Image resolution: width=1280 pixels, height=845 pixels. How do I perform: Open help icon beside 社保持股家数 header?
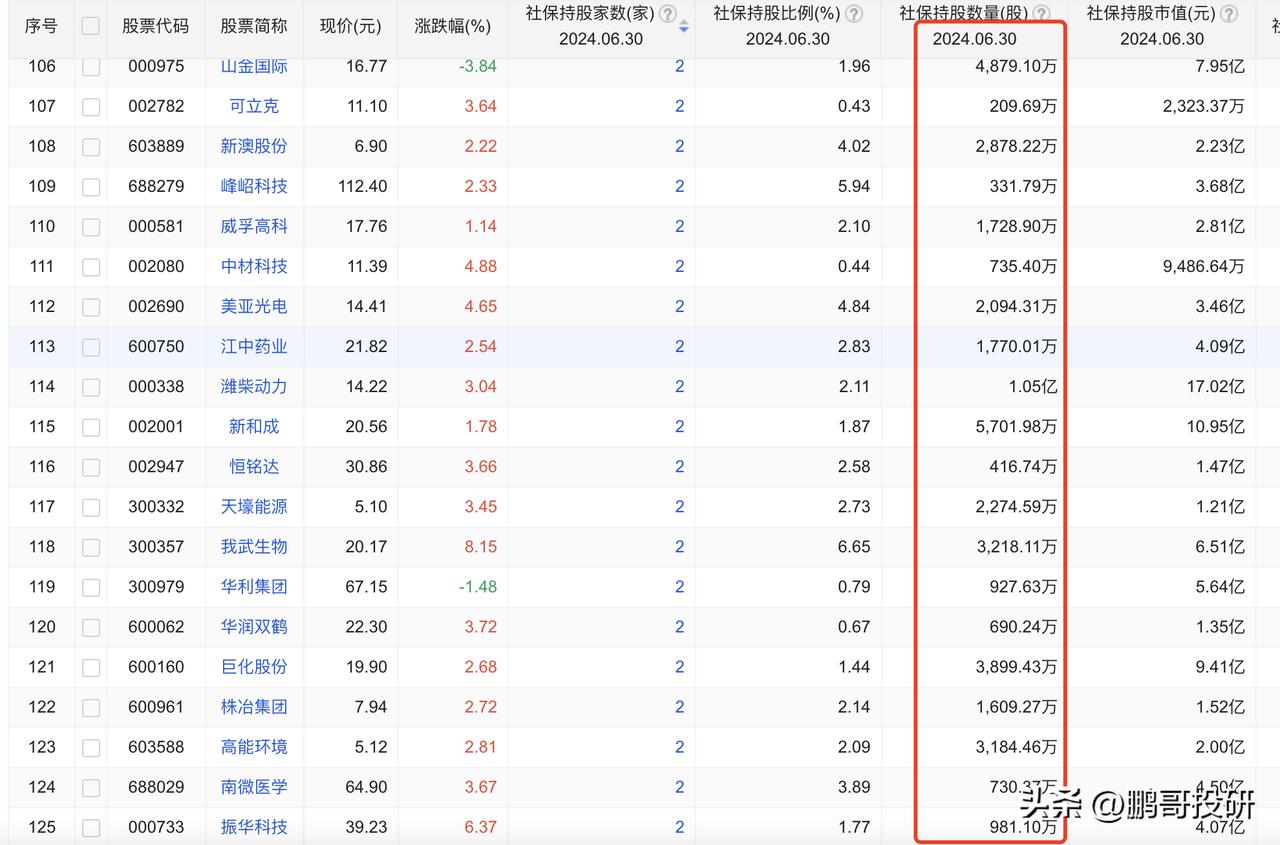tap(668, 14)
